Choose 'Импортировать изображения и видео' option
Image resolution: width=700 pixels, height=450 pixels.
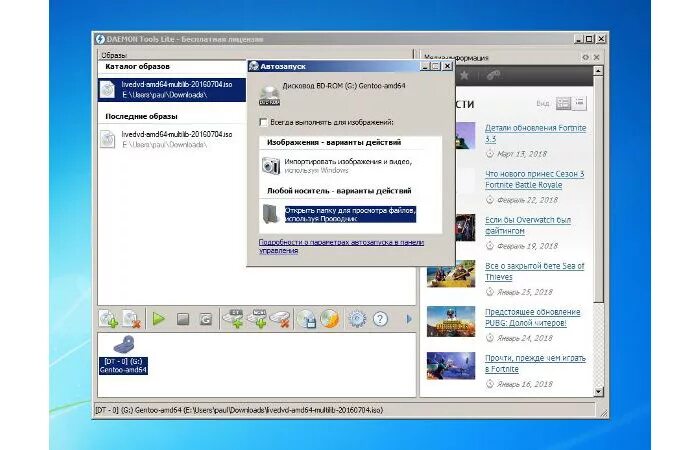pos(350,166)
